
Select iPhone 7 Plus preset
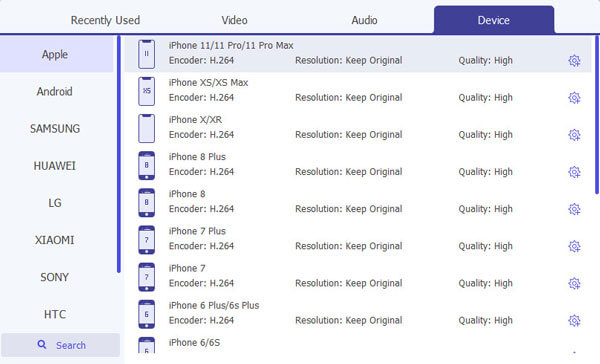pos(197,231)
